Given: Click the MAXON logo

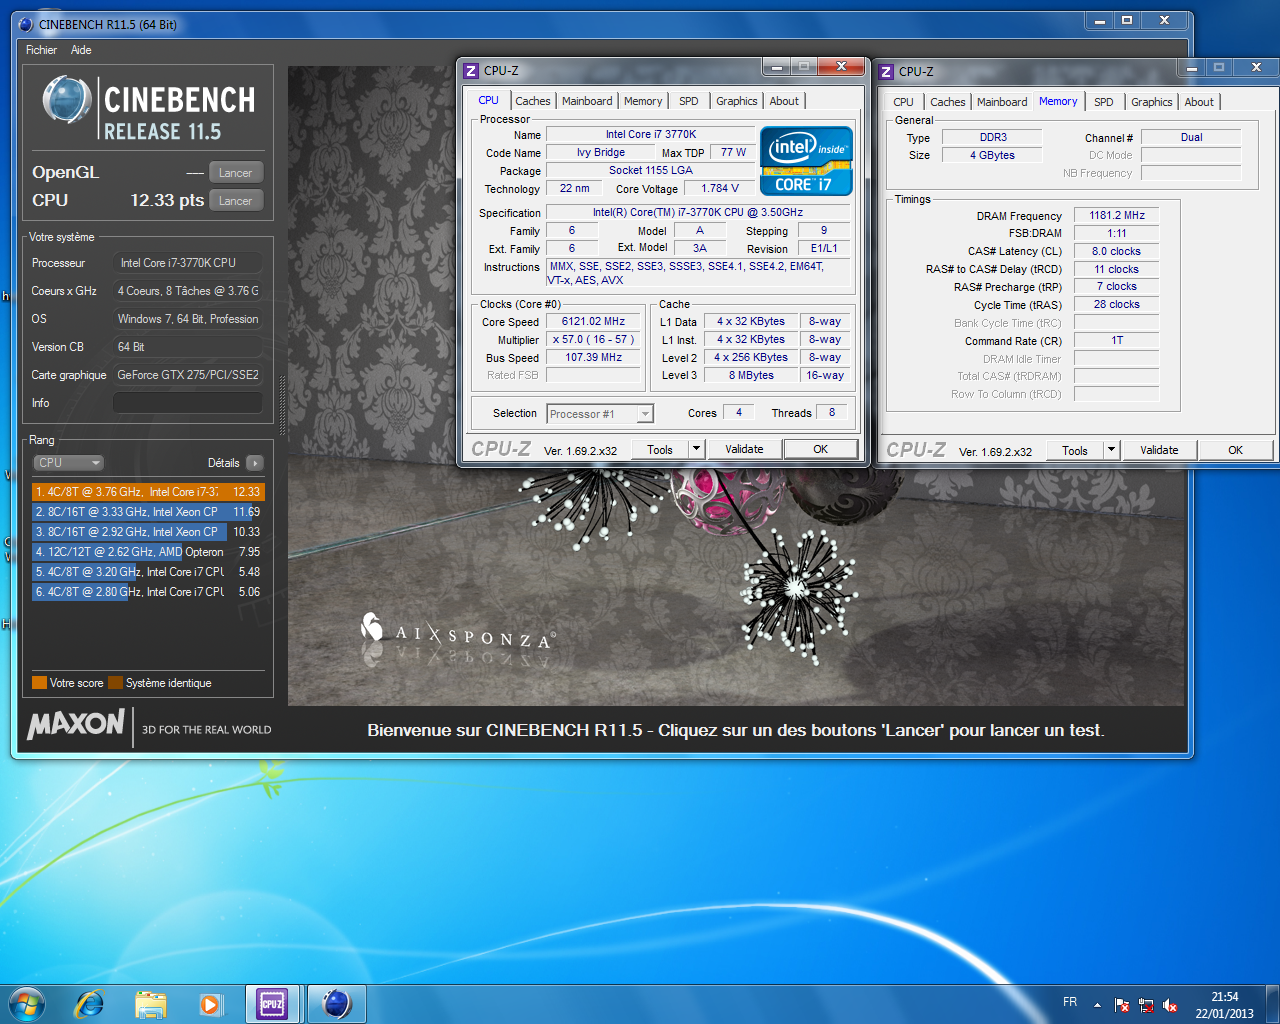Looking at the screenshot, I should (76, 724).
